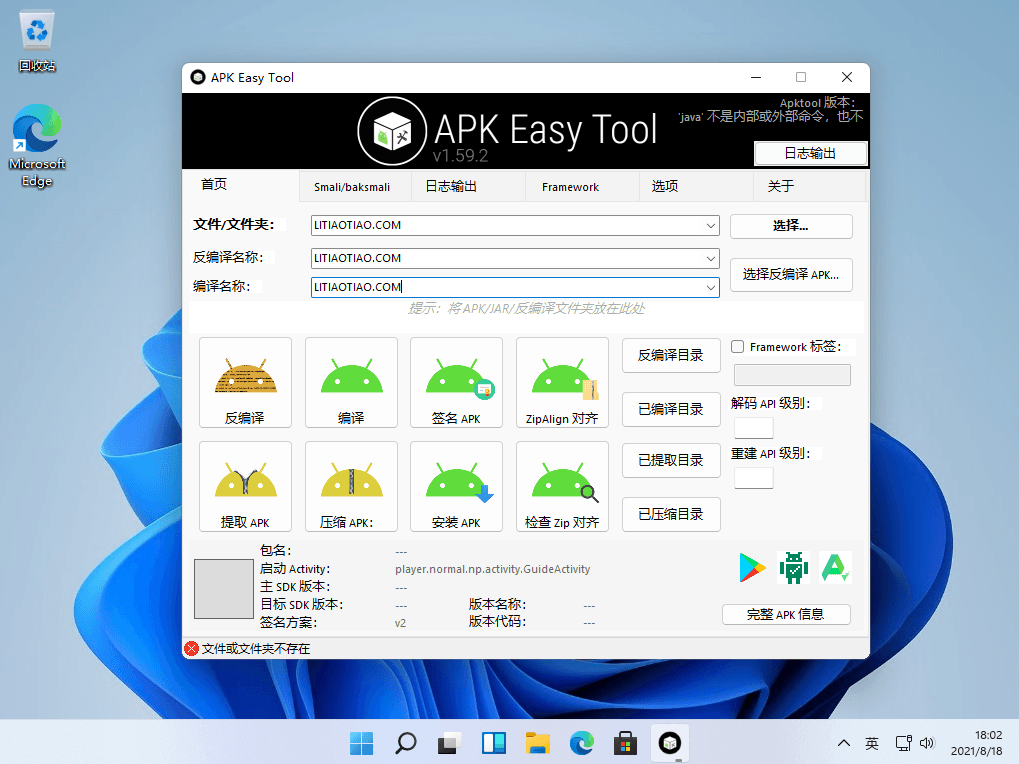The width and height of the screenshot is (1019, 764).
Task: Open the volume control in system tray
Action: pyautogui.click(x=927, y=743)
